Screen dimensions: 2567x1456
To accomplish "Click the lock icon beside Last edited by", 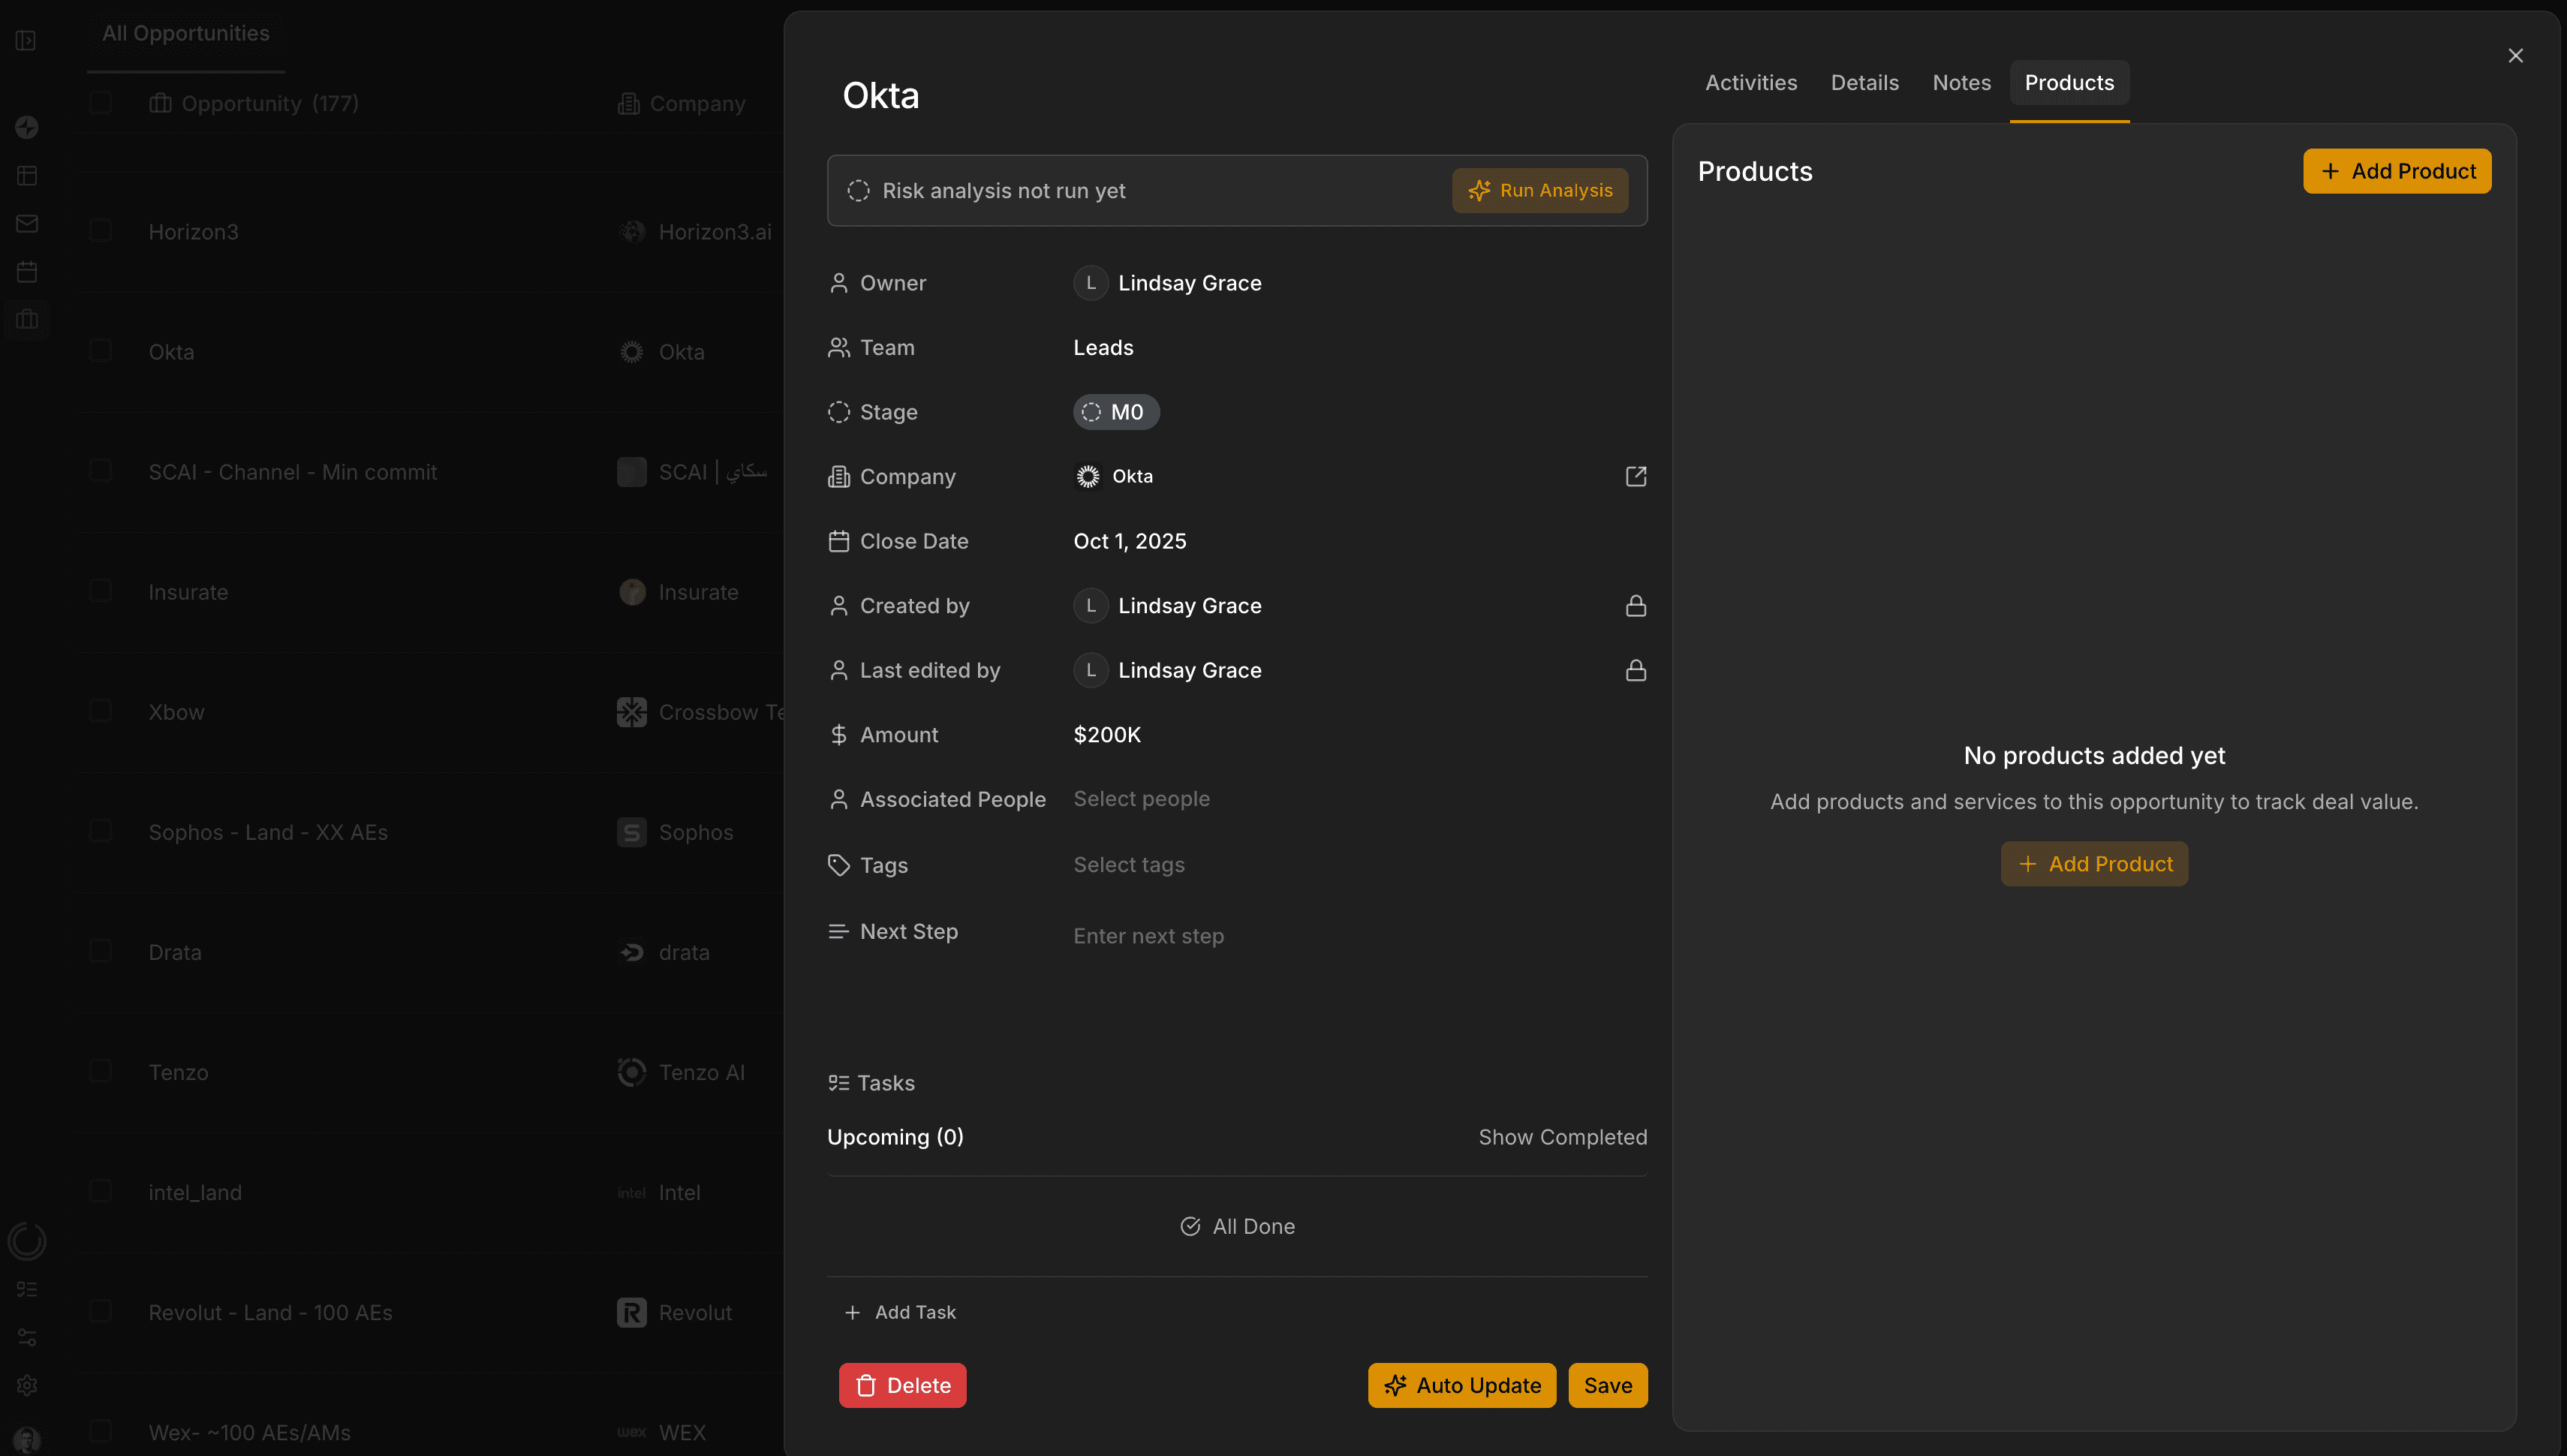I will tap(1635, 670).
